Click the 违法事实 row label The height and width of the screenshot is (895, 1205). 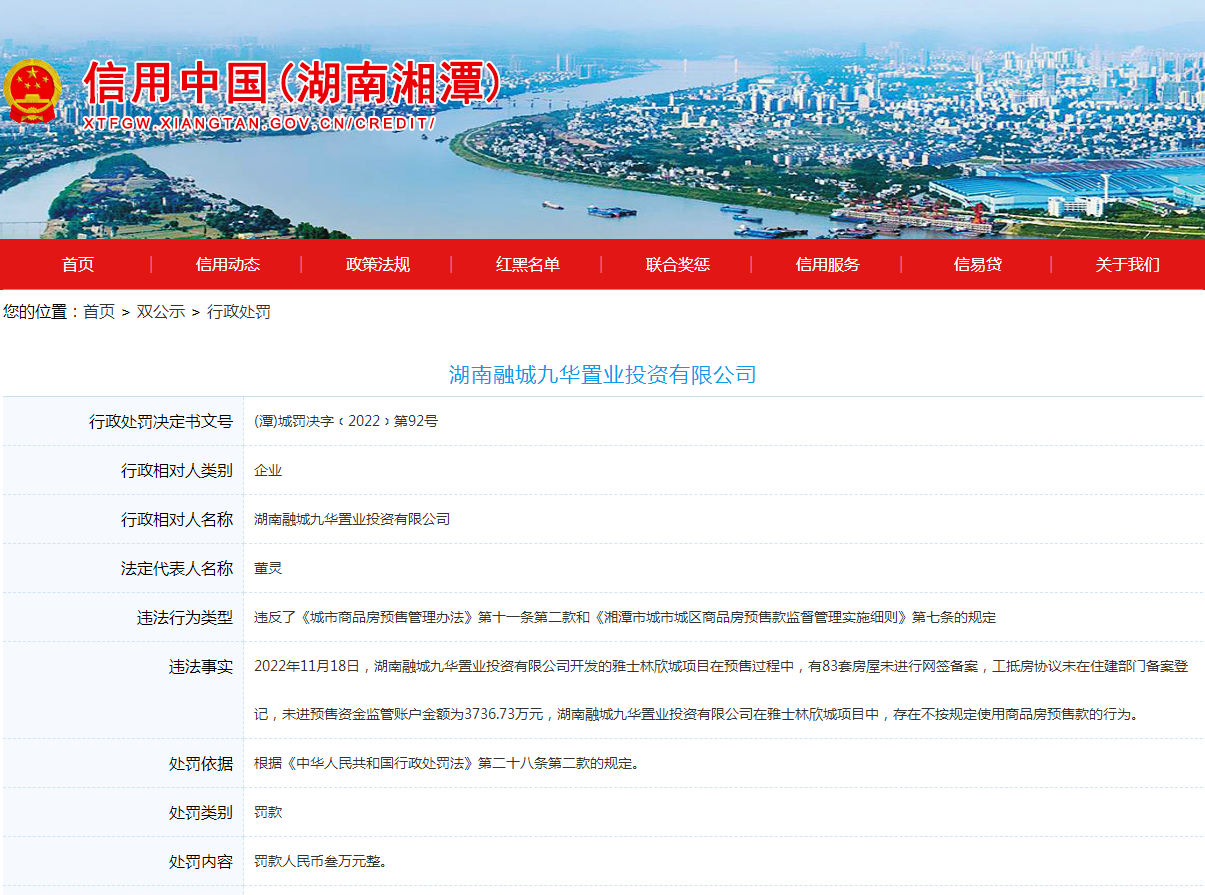201,666
